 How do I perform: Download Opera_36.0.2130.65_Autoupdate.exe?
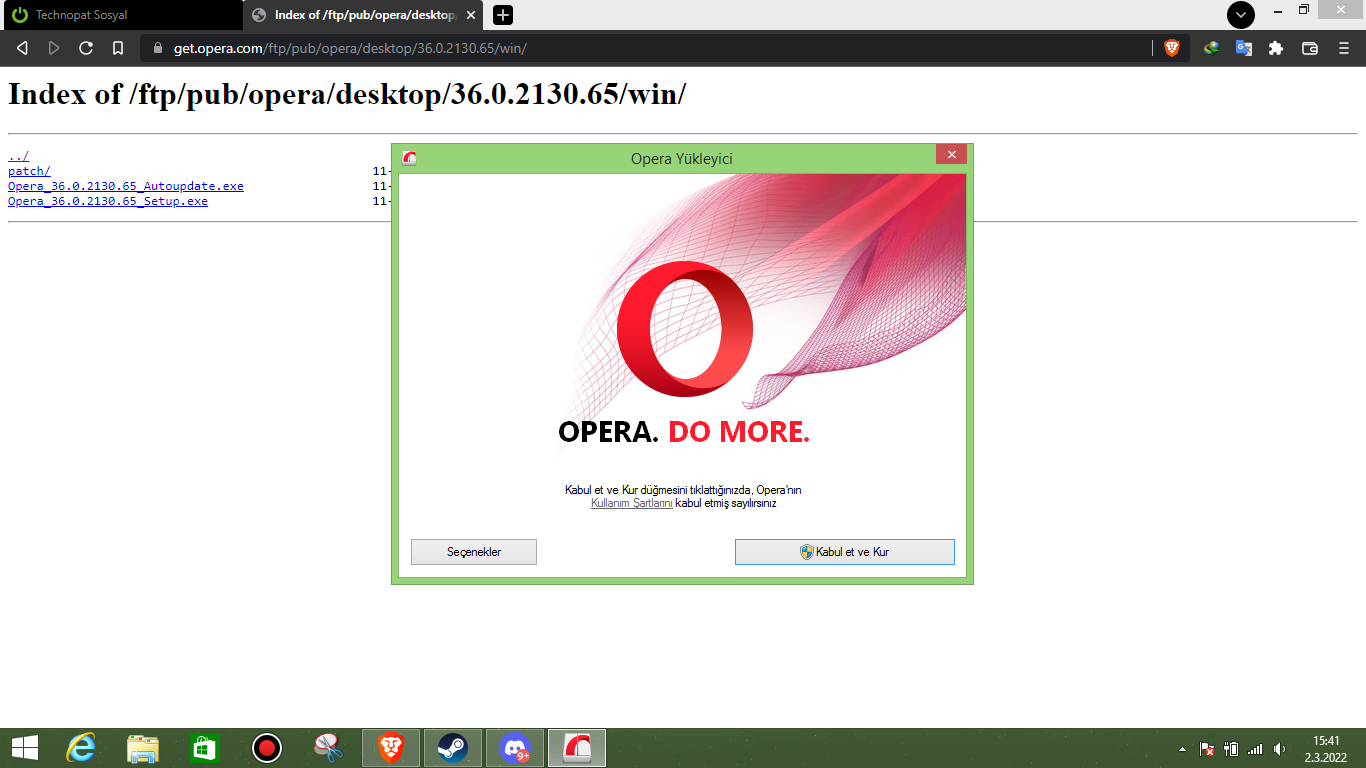click(x=126, y=186)
